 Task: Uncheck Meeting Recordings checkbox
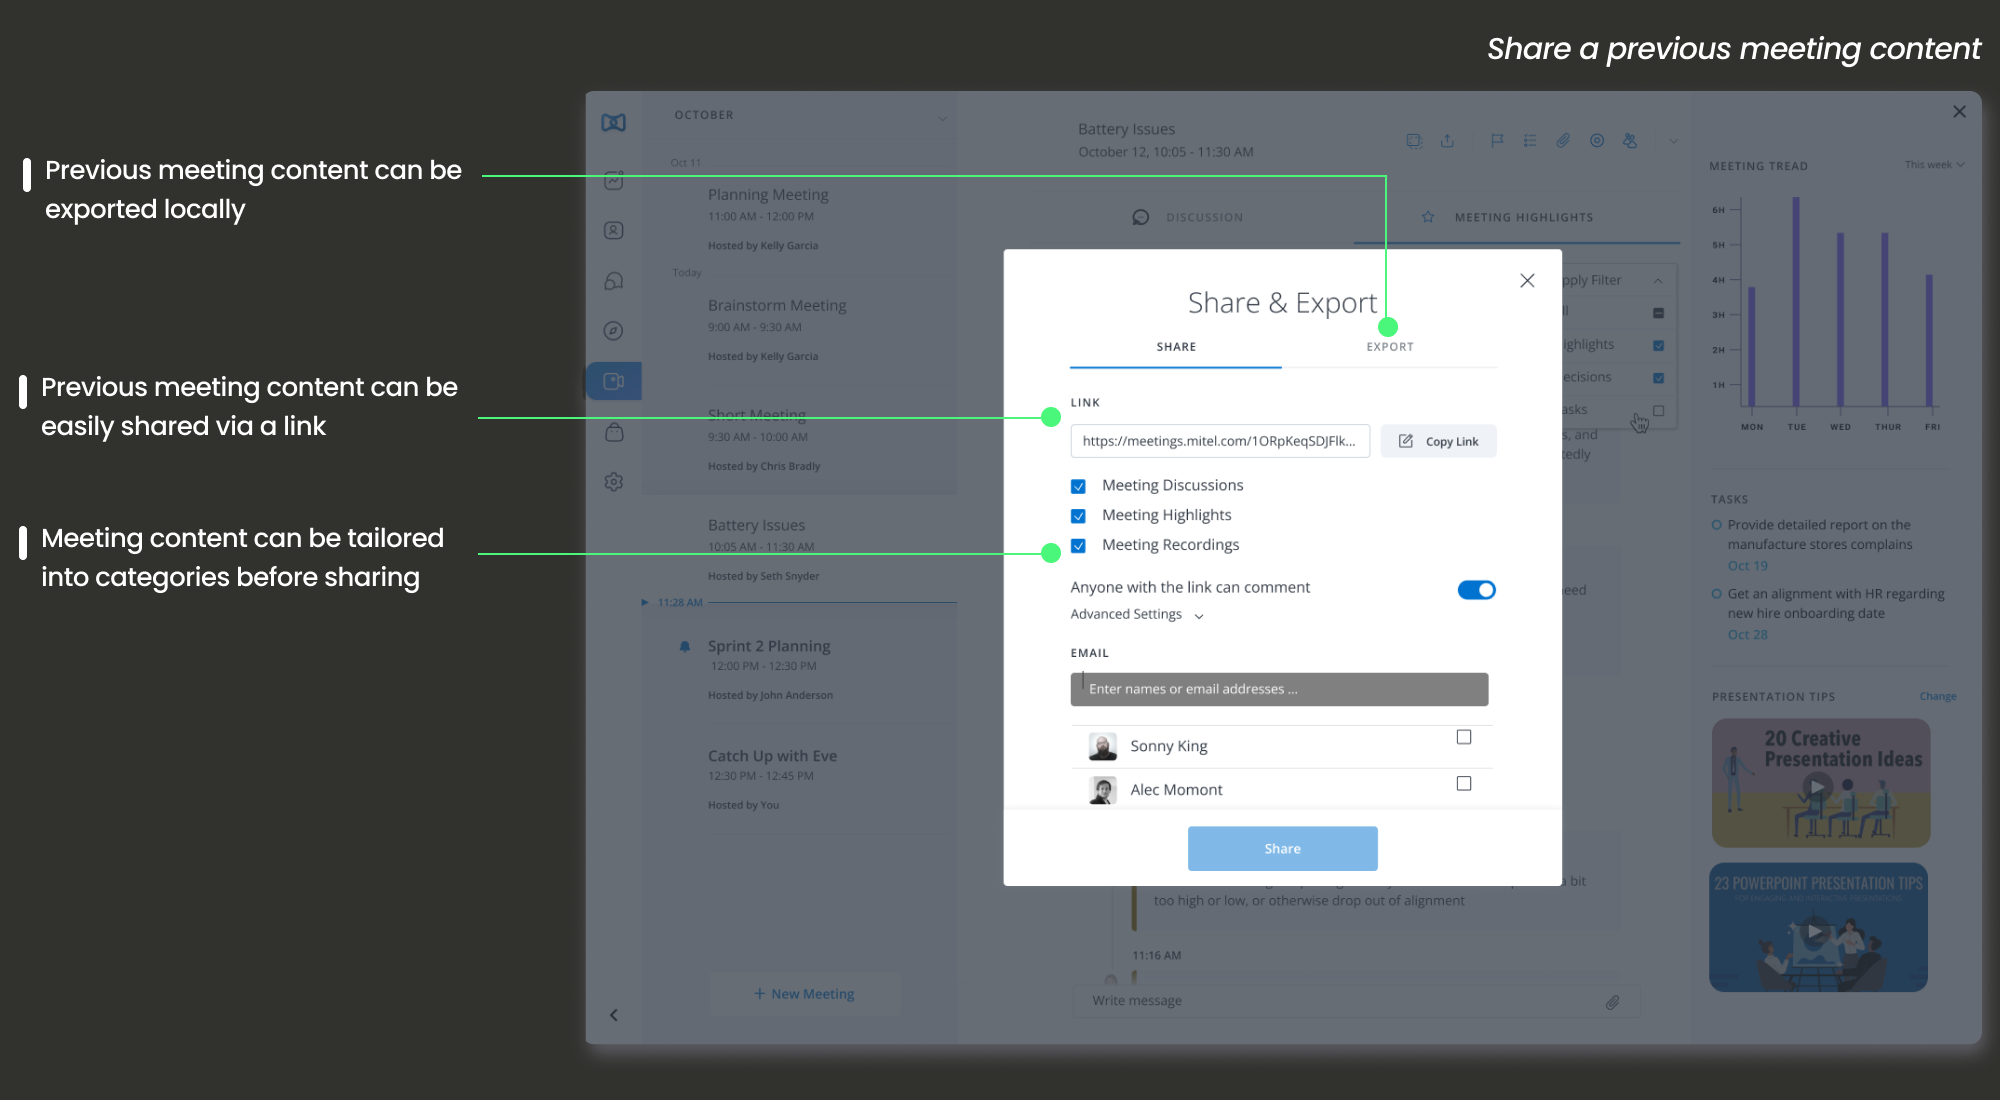point(1078,546)
